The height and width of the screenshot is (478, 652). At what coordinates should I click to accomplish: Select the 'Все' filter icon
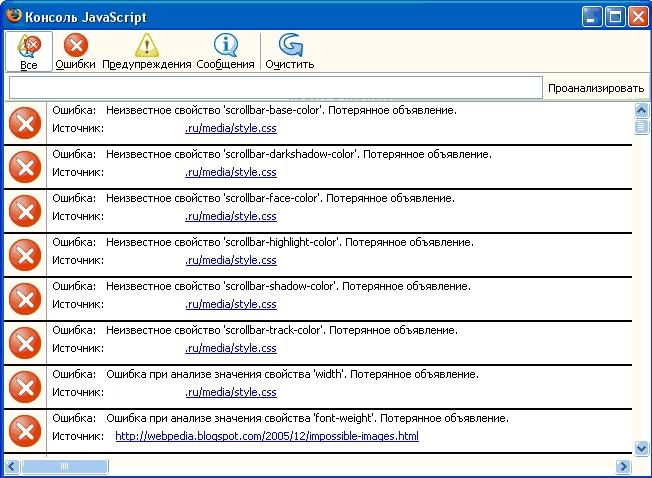[28, 51]
